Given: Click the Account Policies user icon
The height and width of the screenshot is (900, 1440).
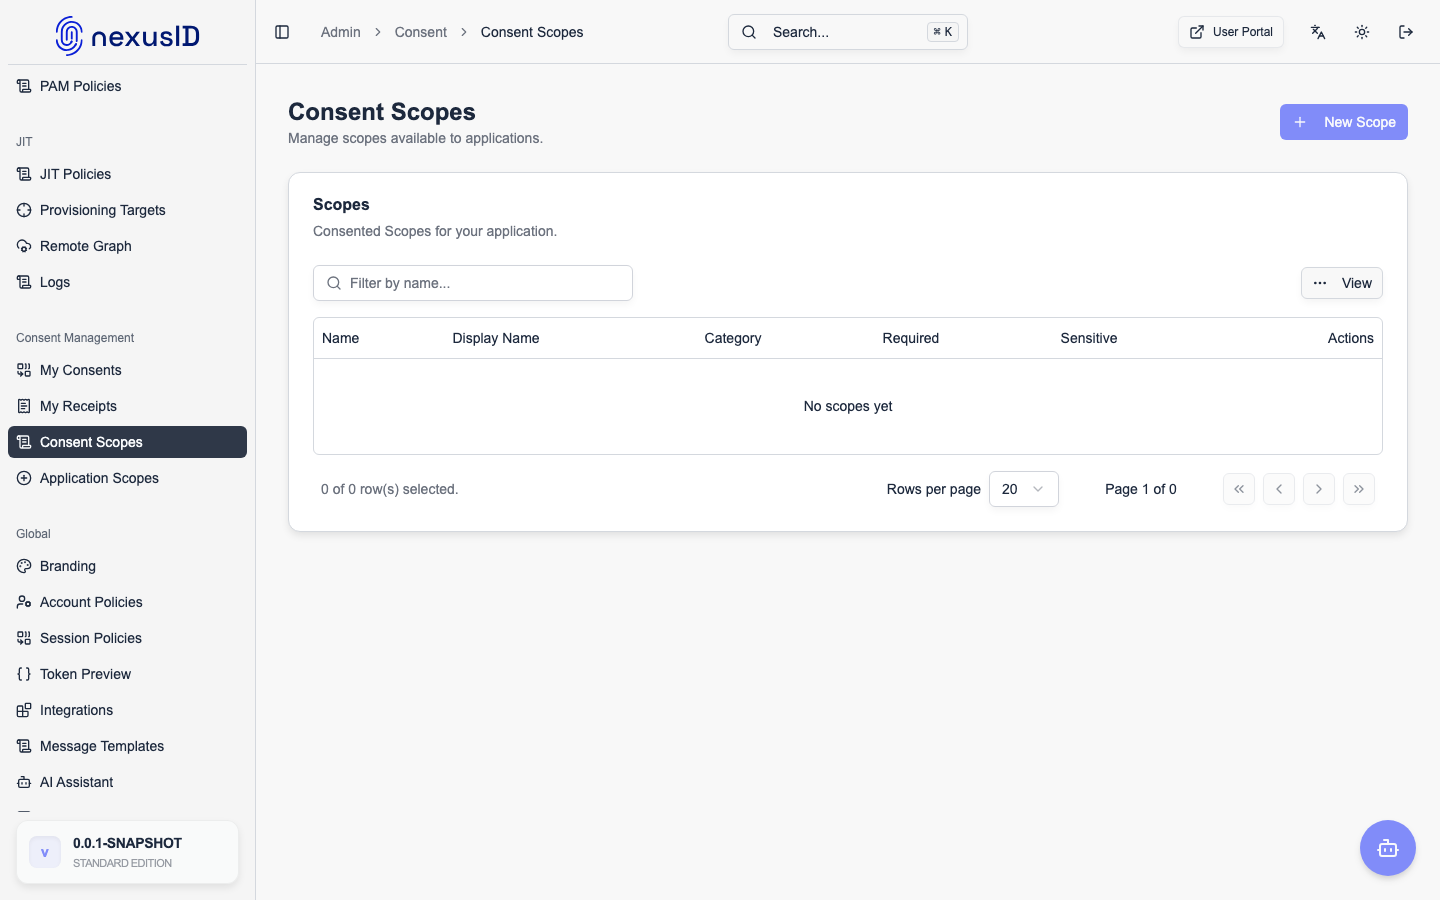Looking at the screenshot, I should tap(24, 602).
